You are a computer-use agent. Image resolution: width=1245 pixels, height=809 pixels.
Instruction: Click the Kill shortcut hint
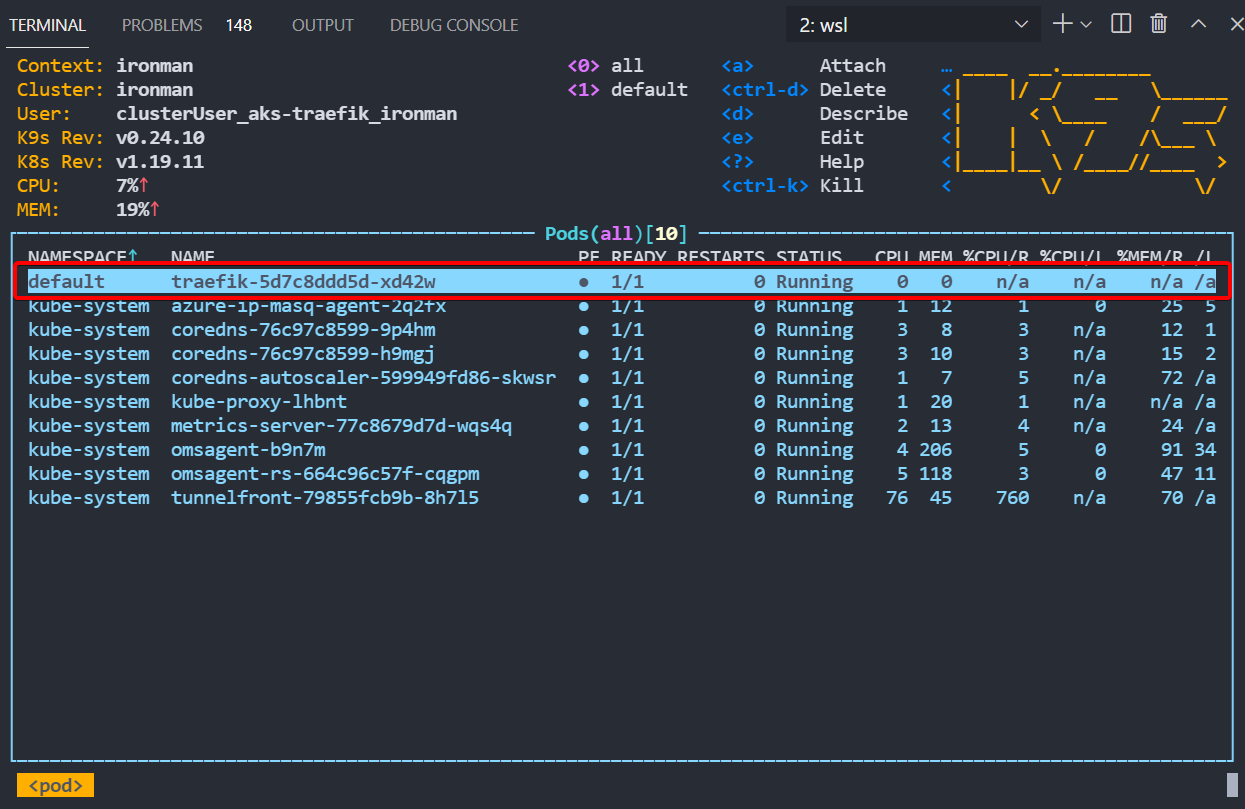pyautogui.click(x=842, y=186)
